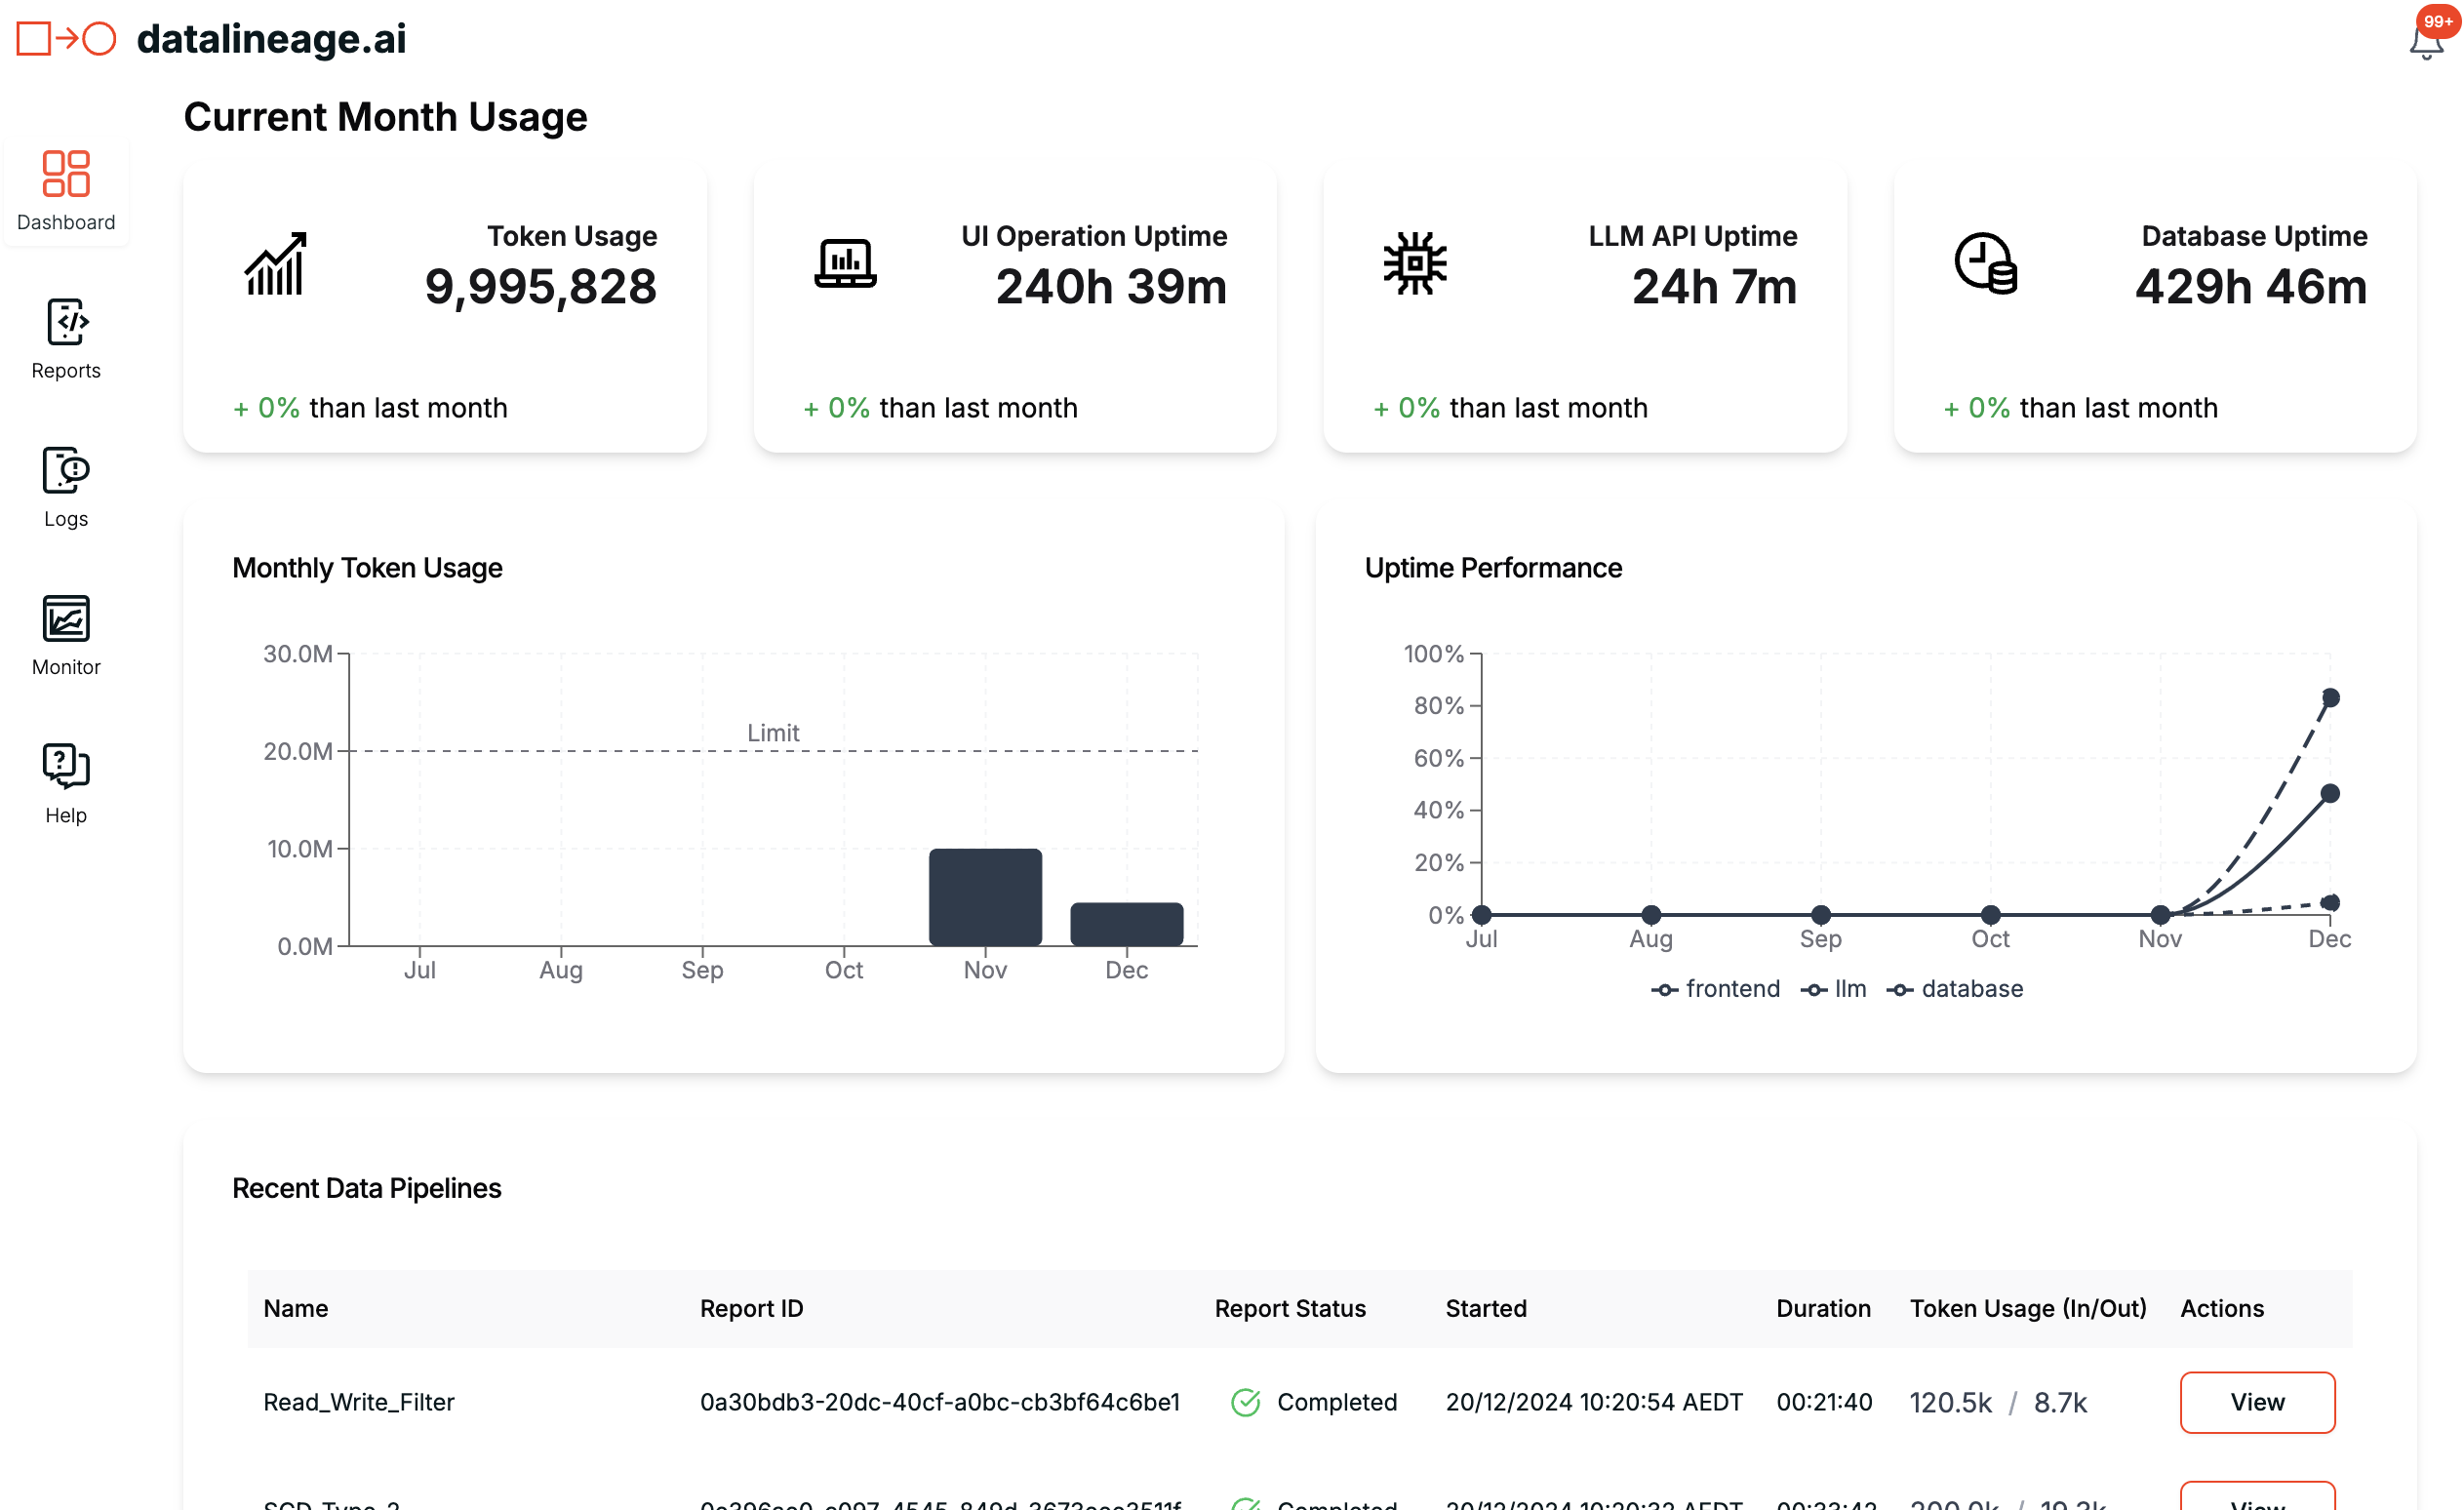
Task: Select the Duration column header
Action: (1823, 1308)
